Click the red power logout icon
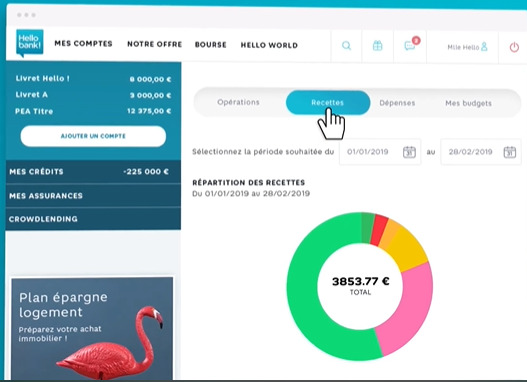 (514, 47)
